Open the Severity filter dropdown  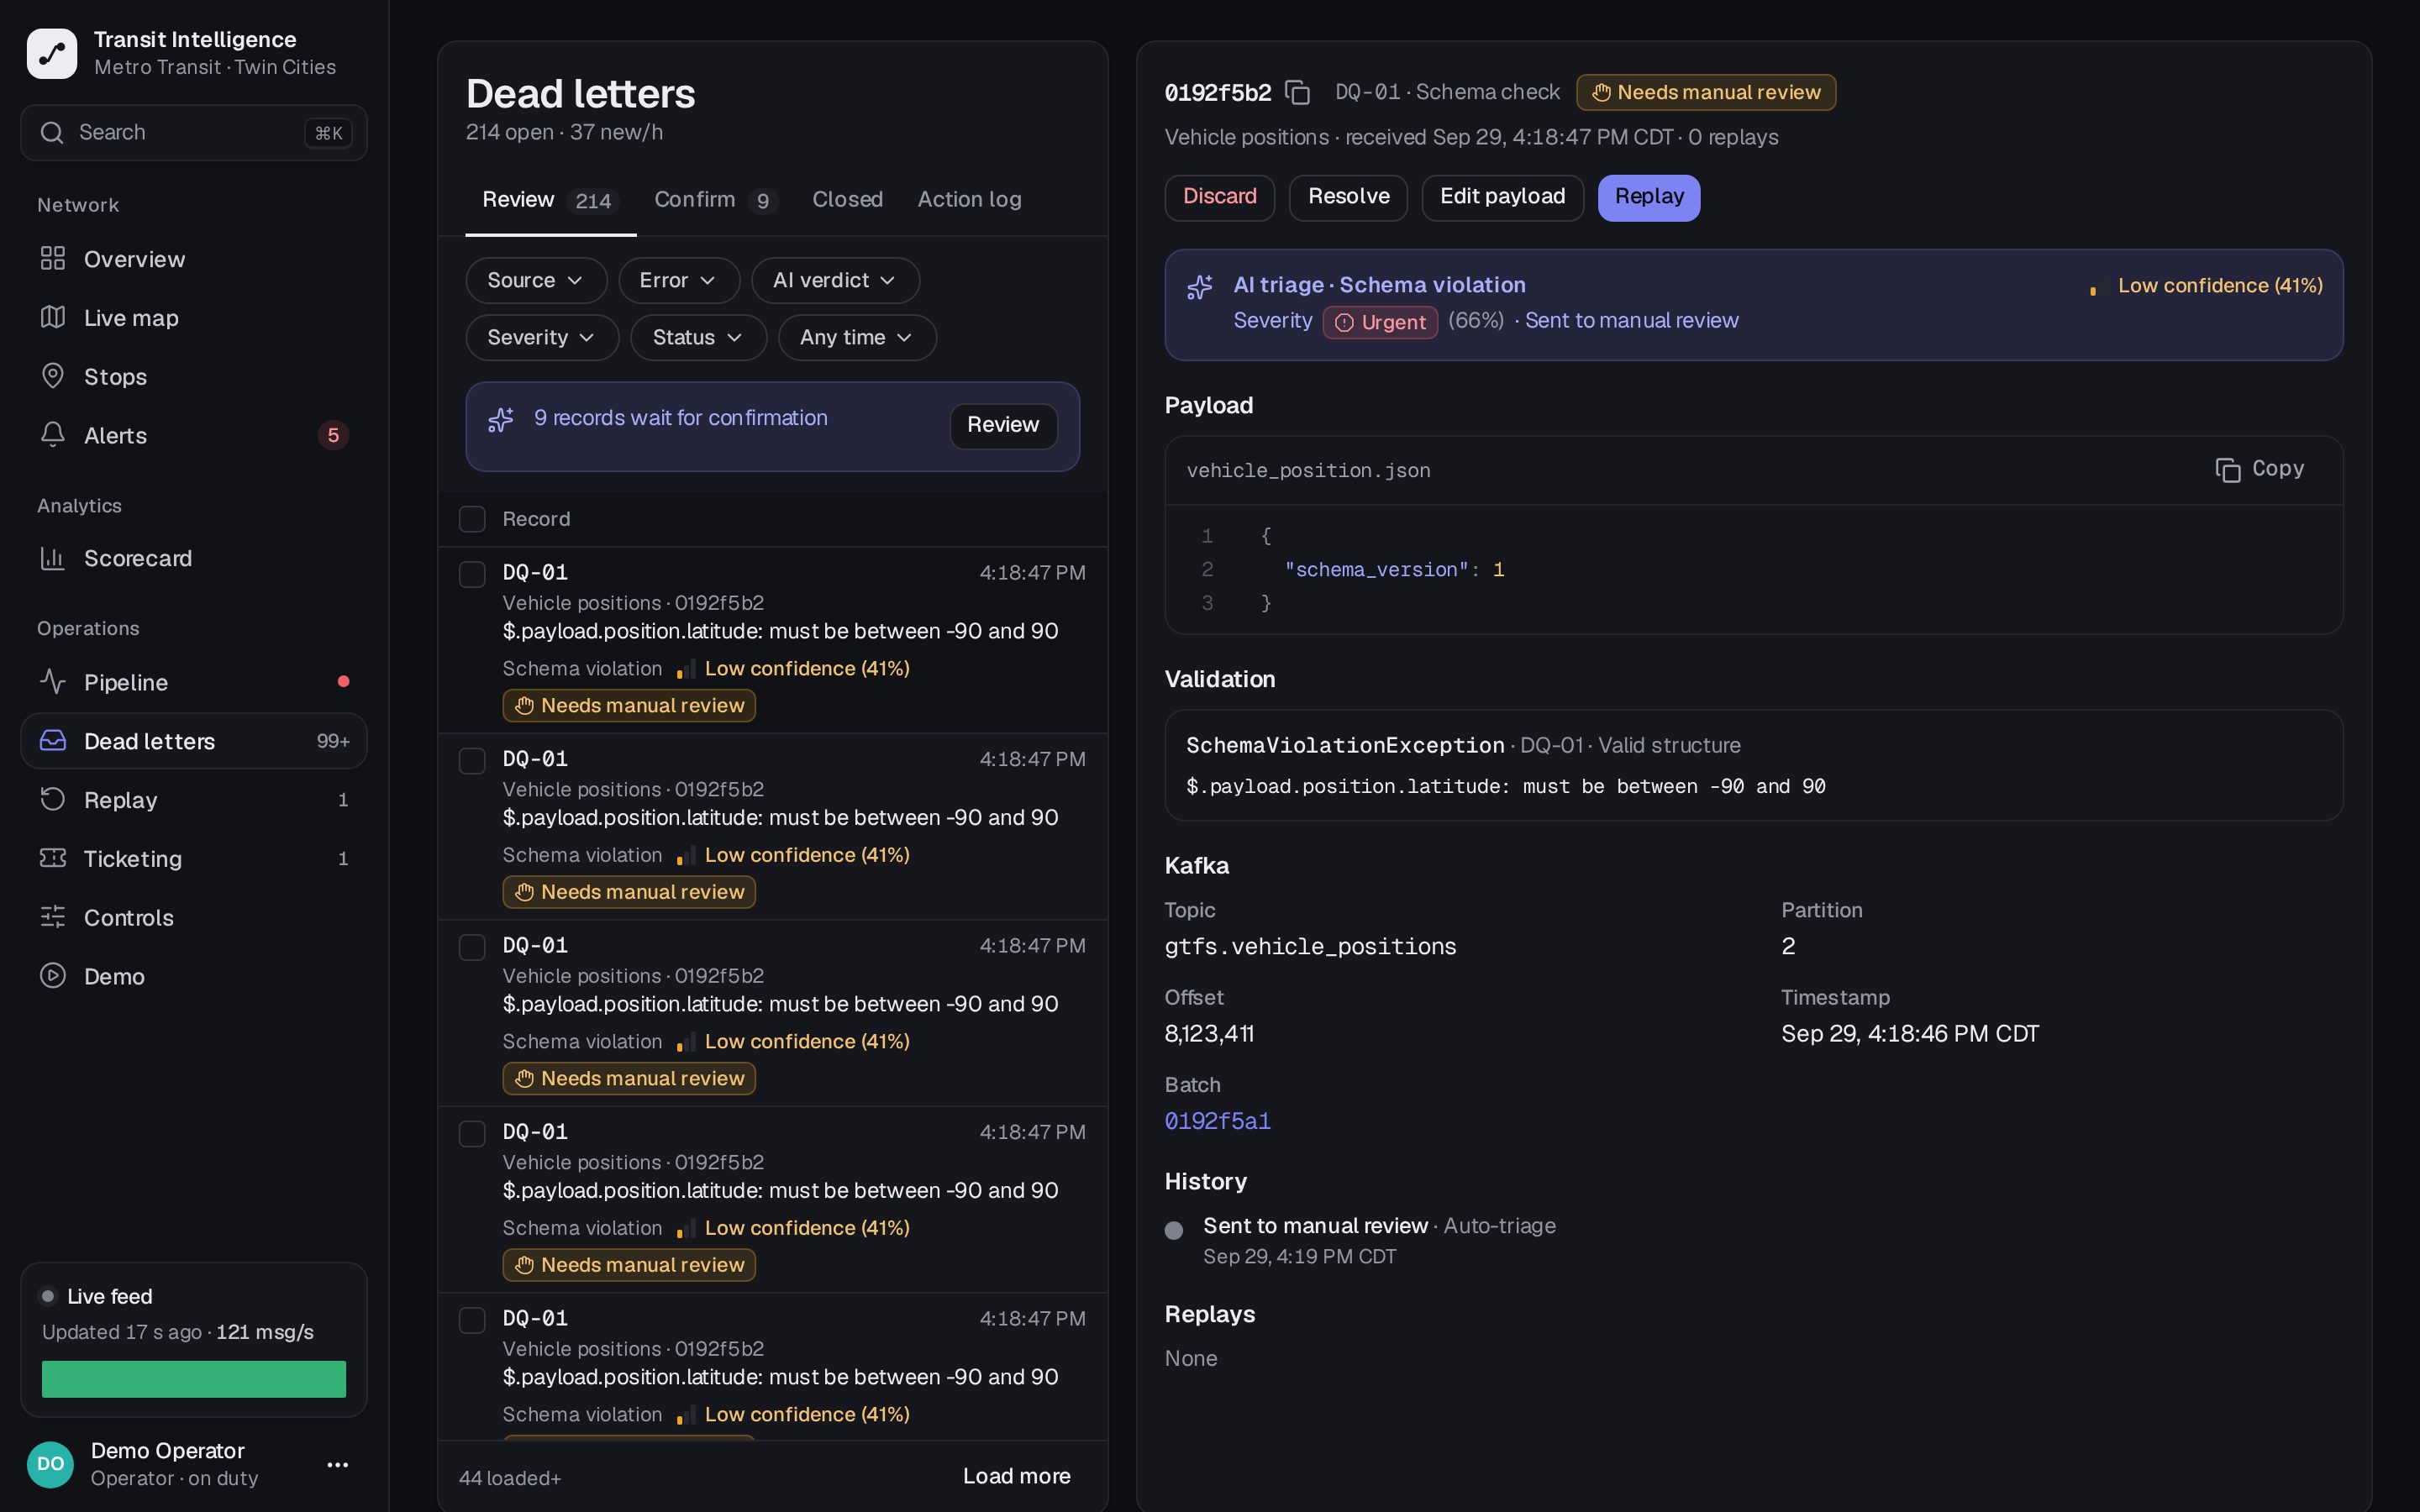[x=542, y=337]
